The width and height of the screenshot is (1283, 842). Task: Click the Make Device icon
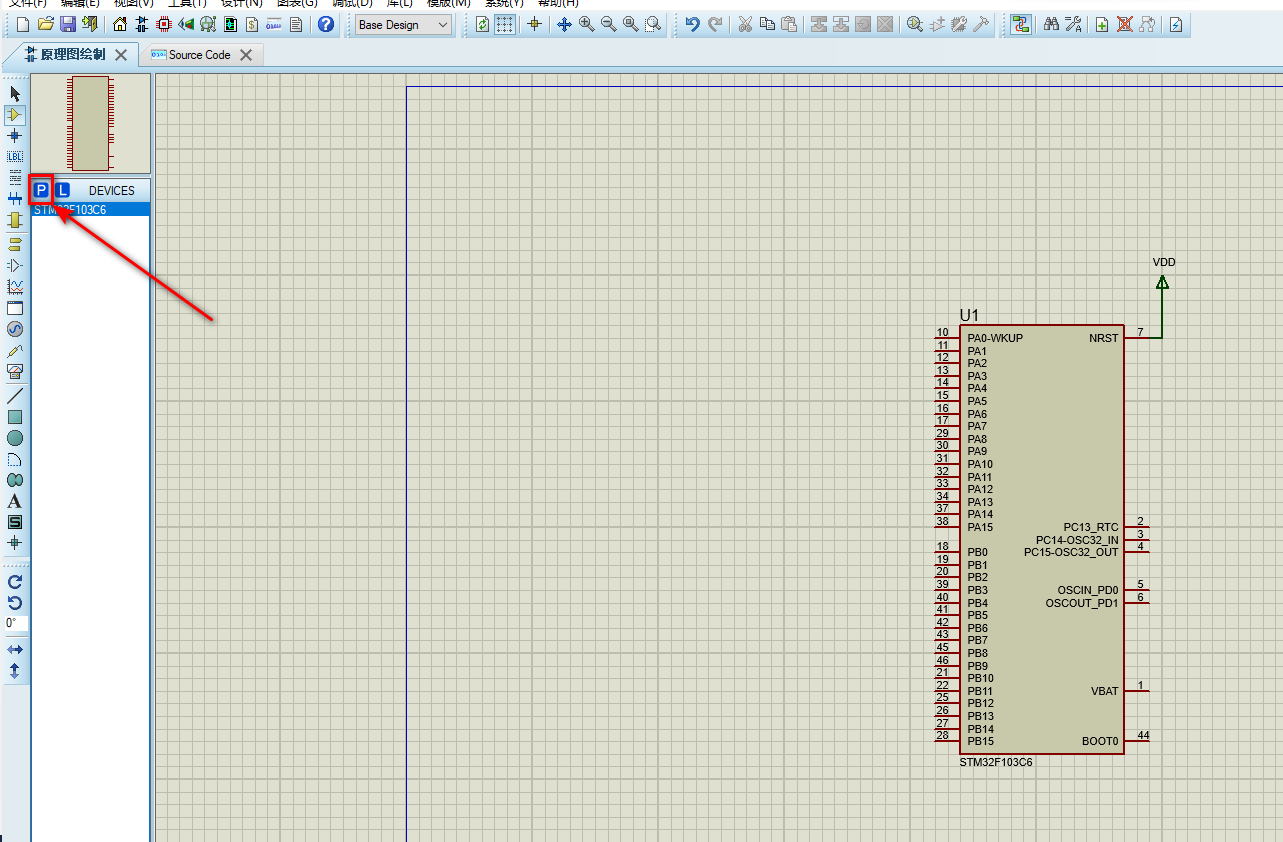tap(937, 24)
